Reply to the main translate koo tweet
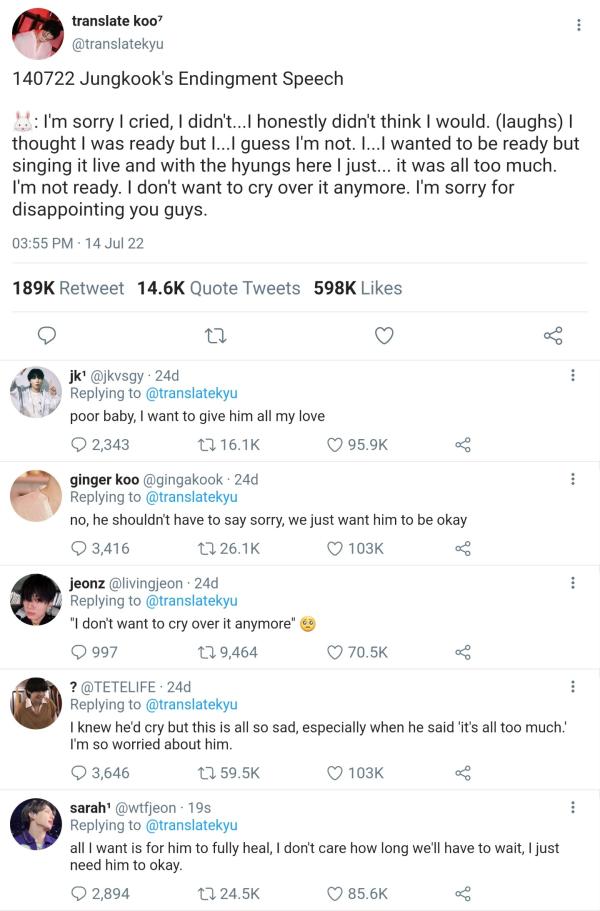600x911 pixels. click(45, 336)
